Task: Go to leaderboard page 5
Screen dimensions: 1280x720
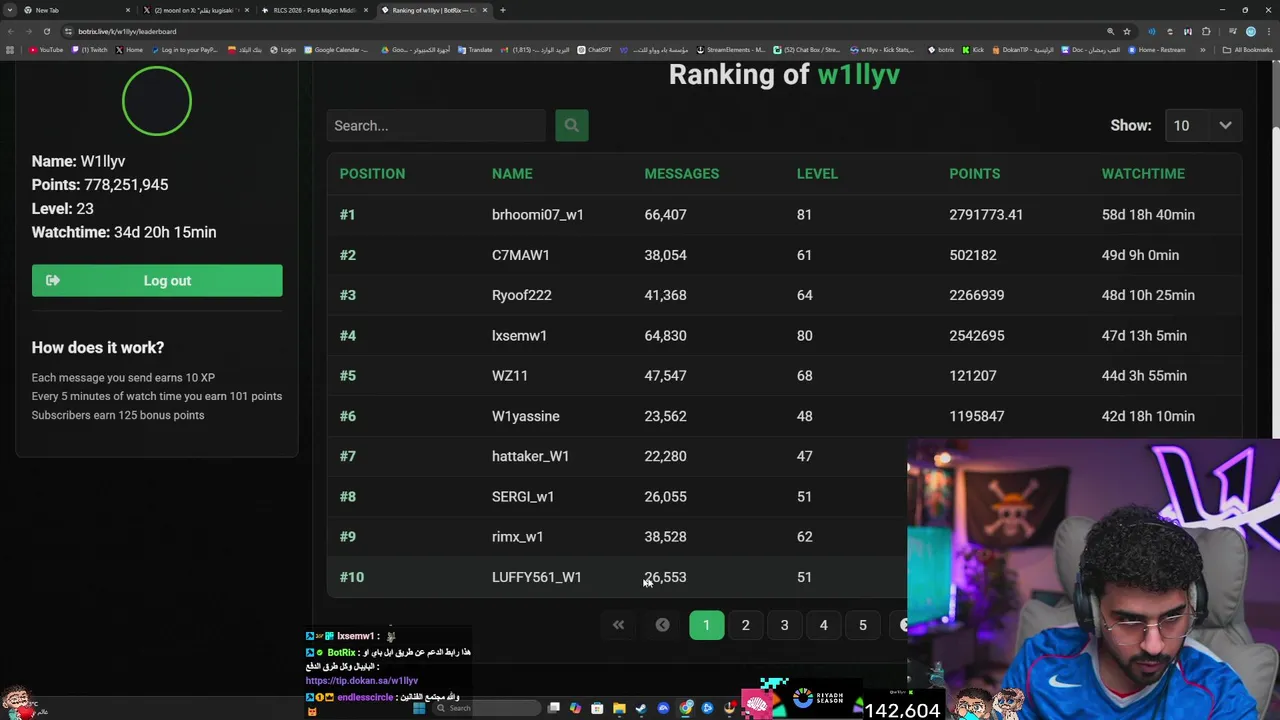Action: point(862,625)
